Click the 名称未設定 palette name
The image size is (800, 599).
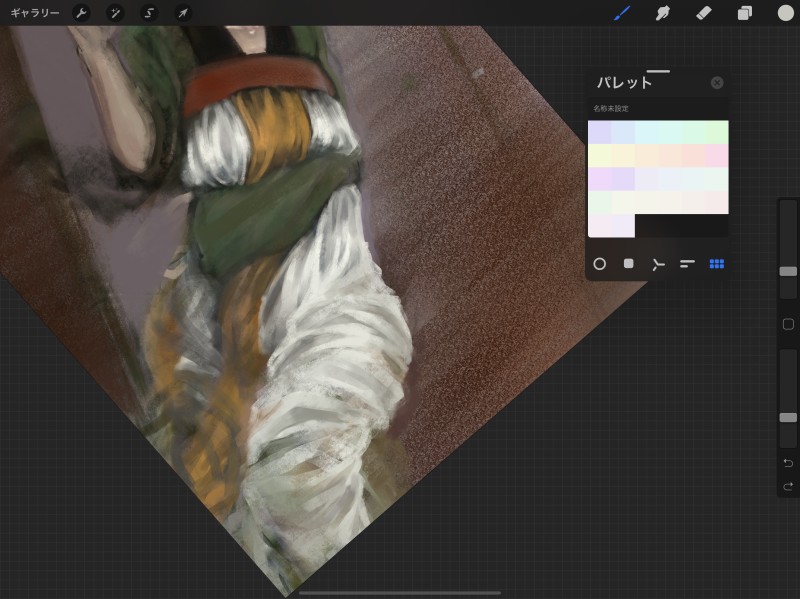(611, 109)
